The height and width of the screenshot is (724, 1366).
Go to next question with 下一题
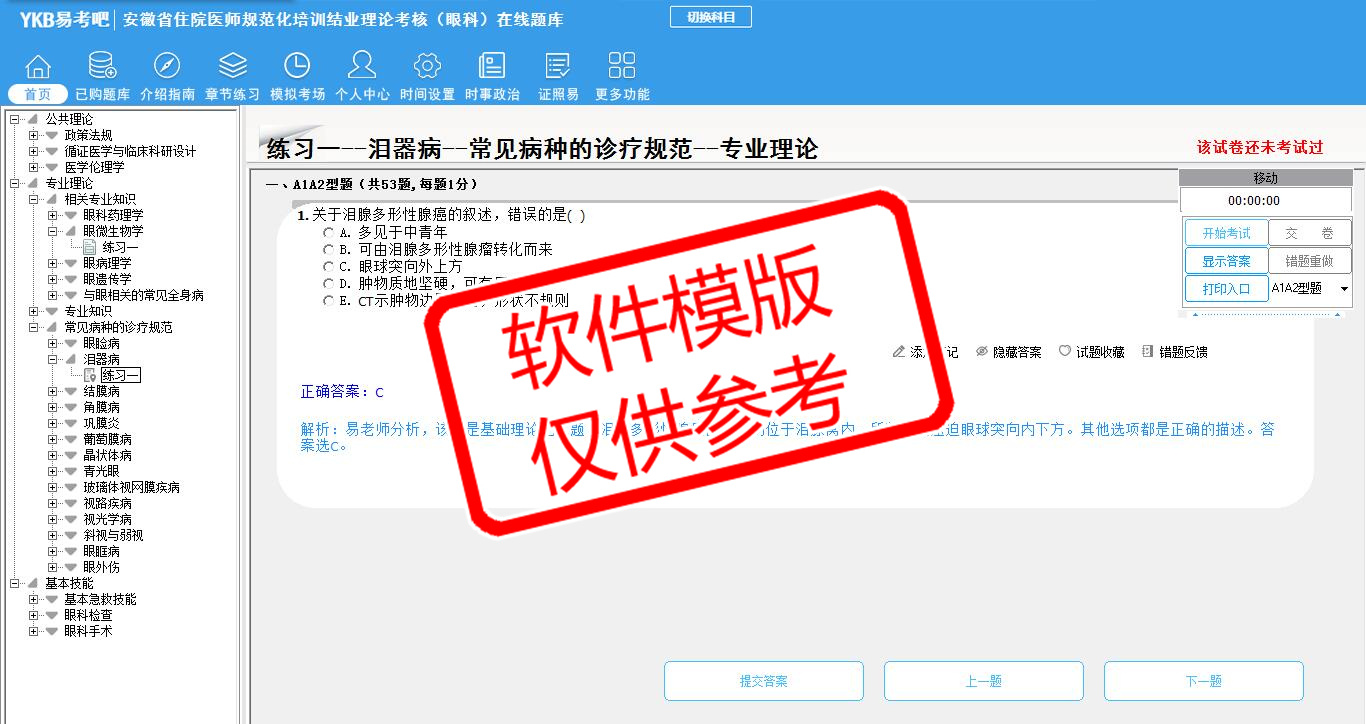[x=1203, y=681]
